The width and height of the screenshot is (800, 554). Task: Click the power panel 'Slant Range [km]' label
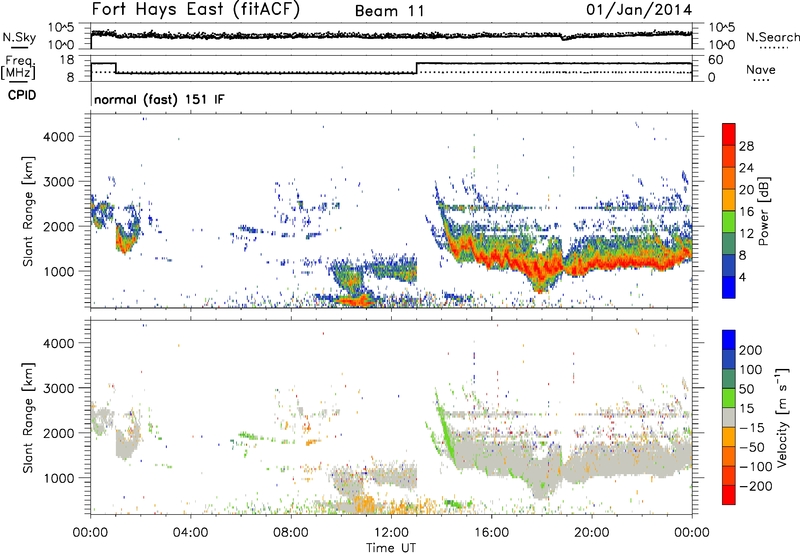28,211
